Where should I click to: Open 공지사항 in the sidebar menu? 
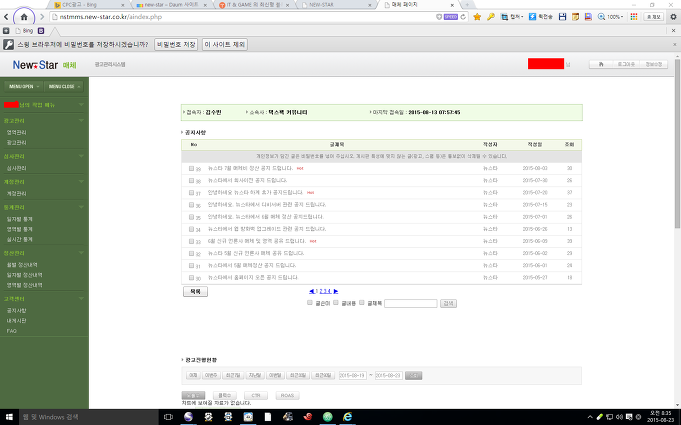[x=17, y=311]
